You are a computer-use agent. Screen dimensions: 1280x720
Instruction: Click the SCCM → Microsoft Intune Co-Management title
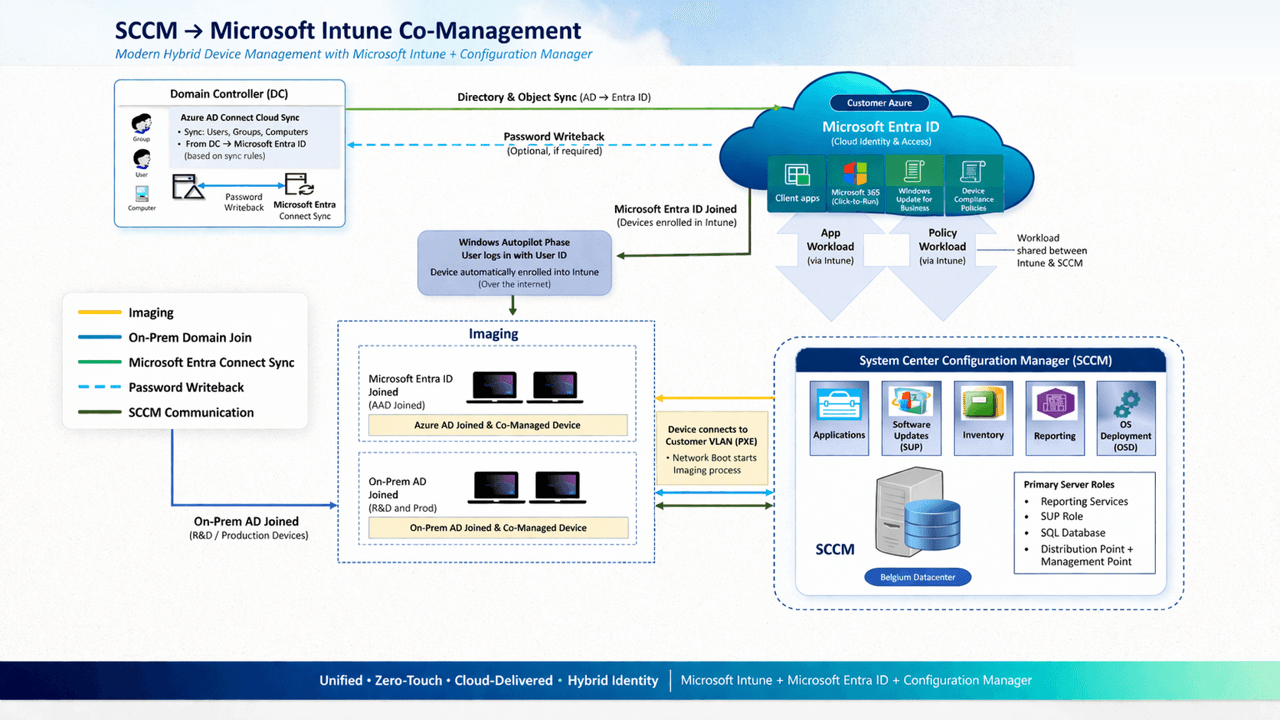(x=348, y=31)
